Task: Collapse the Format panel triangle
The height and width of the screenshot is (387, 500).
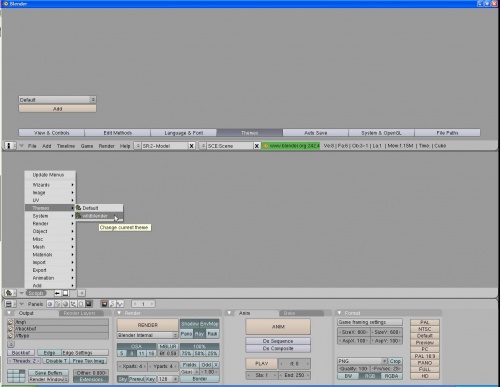Action: pyautogui.click(x=339, y=313)
